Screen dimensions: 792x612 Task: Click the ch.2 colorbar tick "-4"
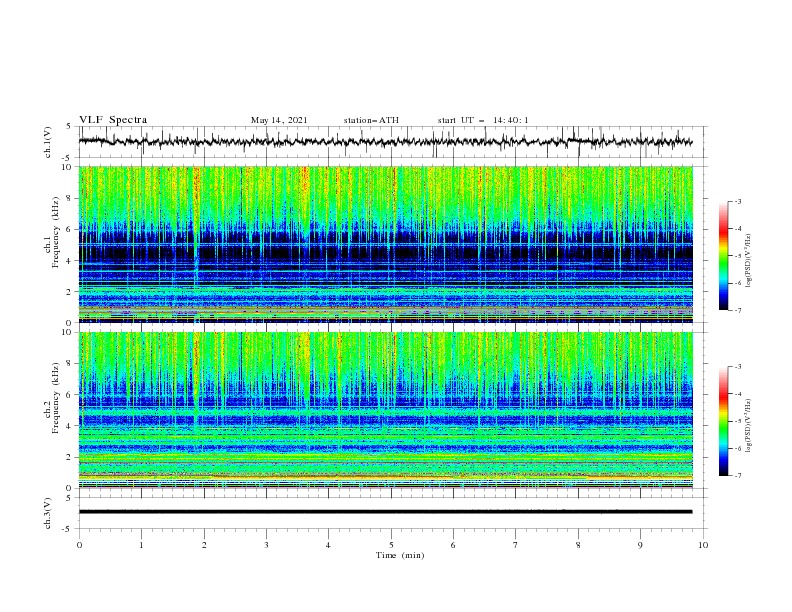point(737,394)
